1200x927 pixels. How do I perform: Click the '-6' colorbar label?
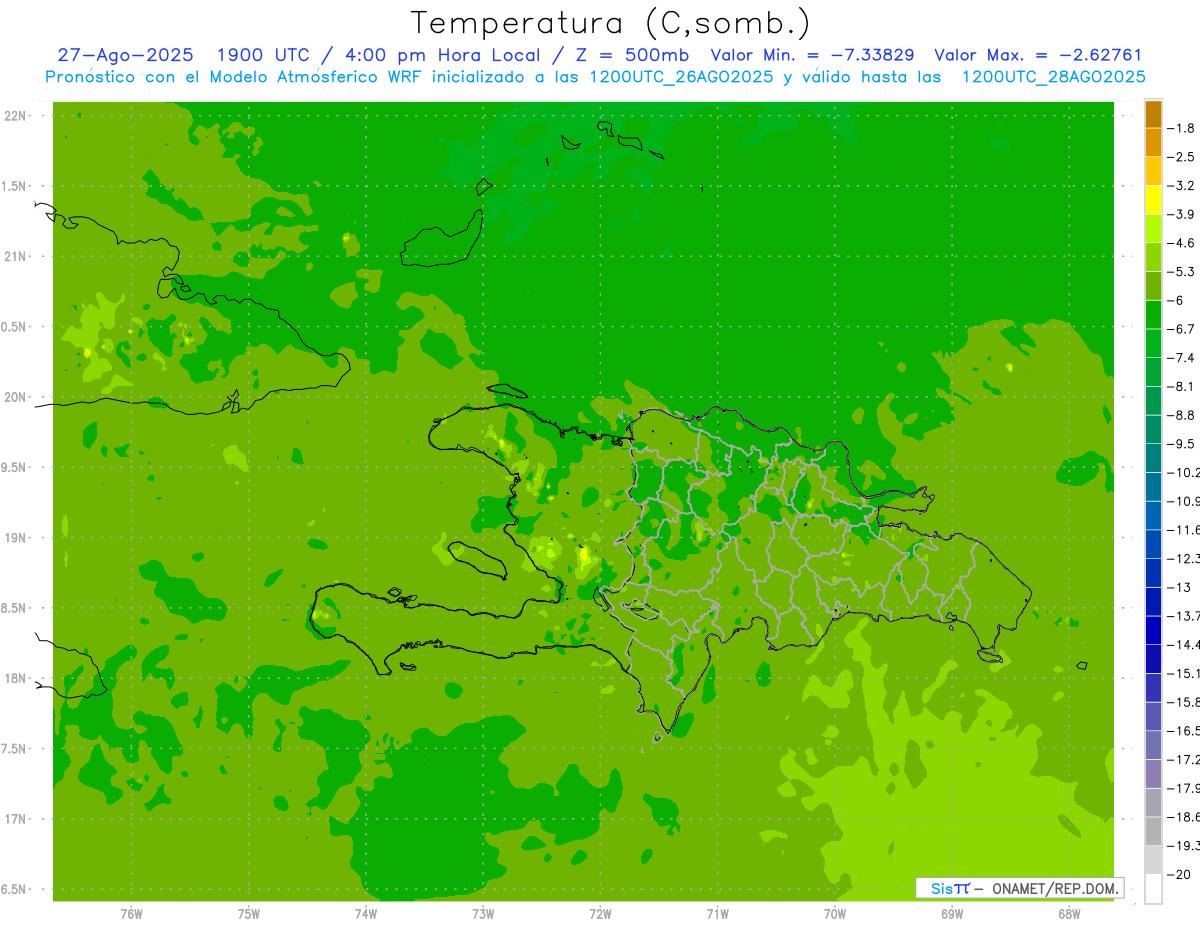pyautogui.click(x=1177, y=300)
